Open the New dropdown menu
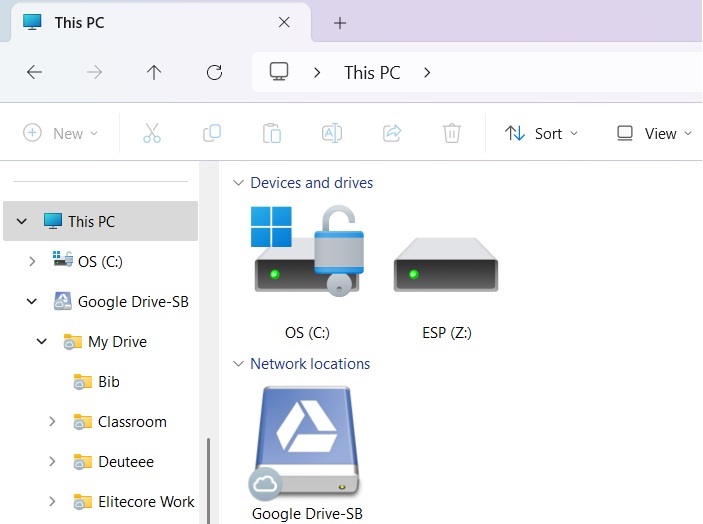This screenshot has width=703, height=524. pyautogui.click(x=61, y=133)
